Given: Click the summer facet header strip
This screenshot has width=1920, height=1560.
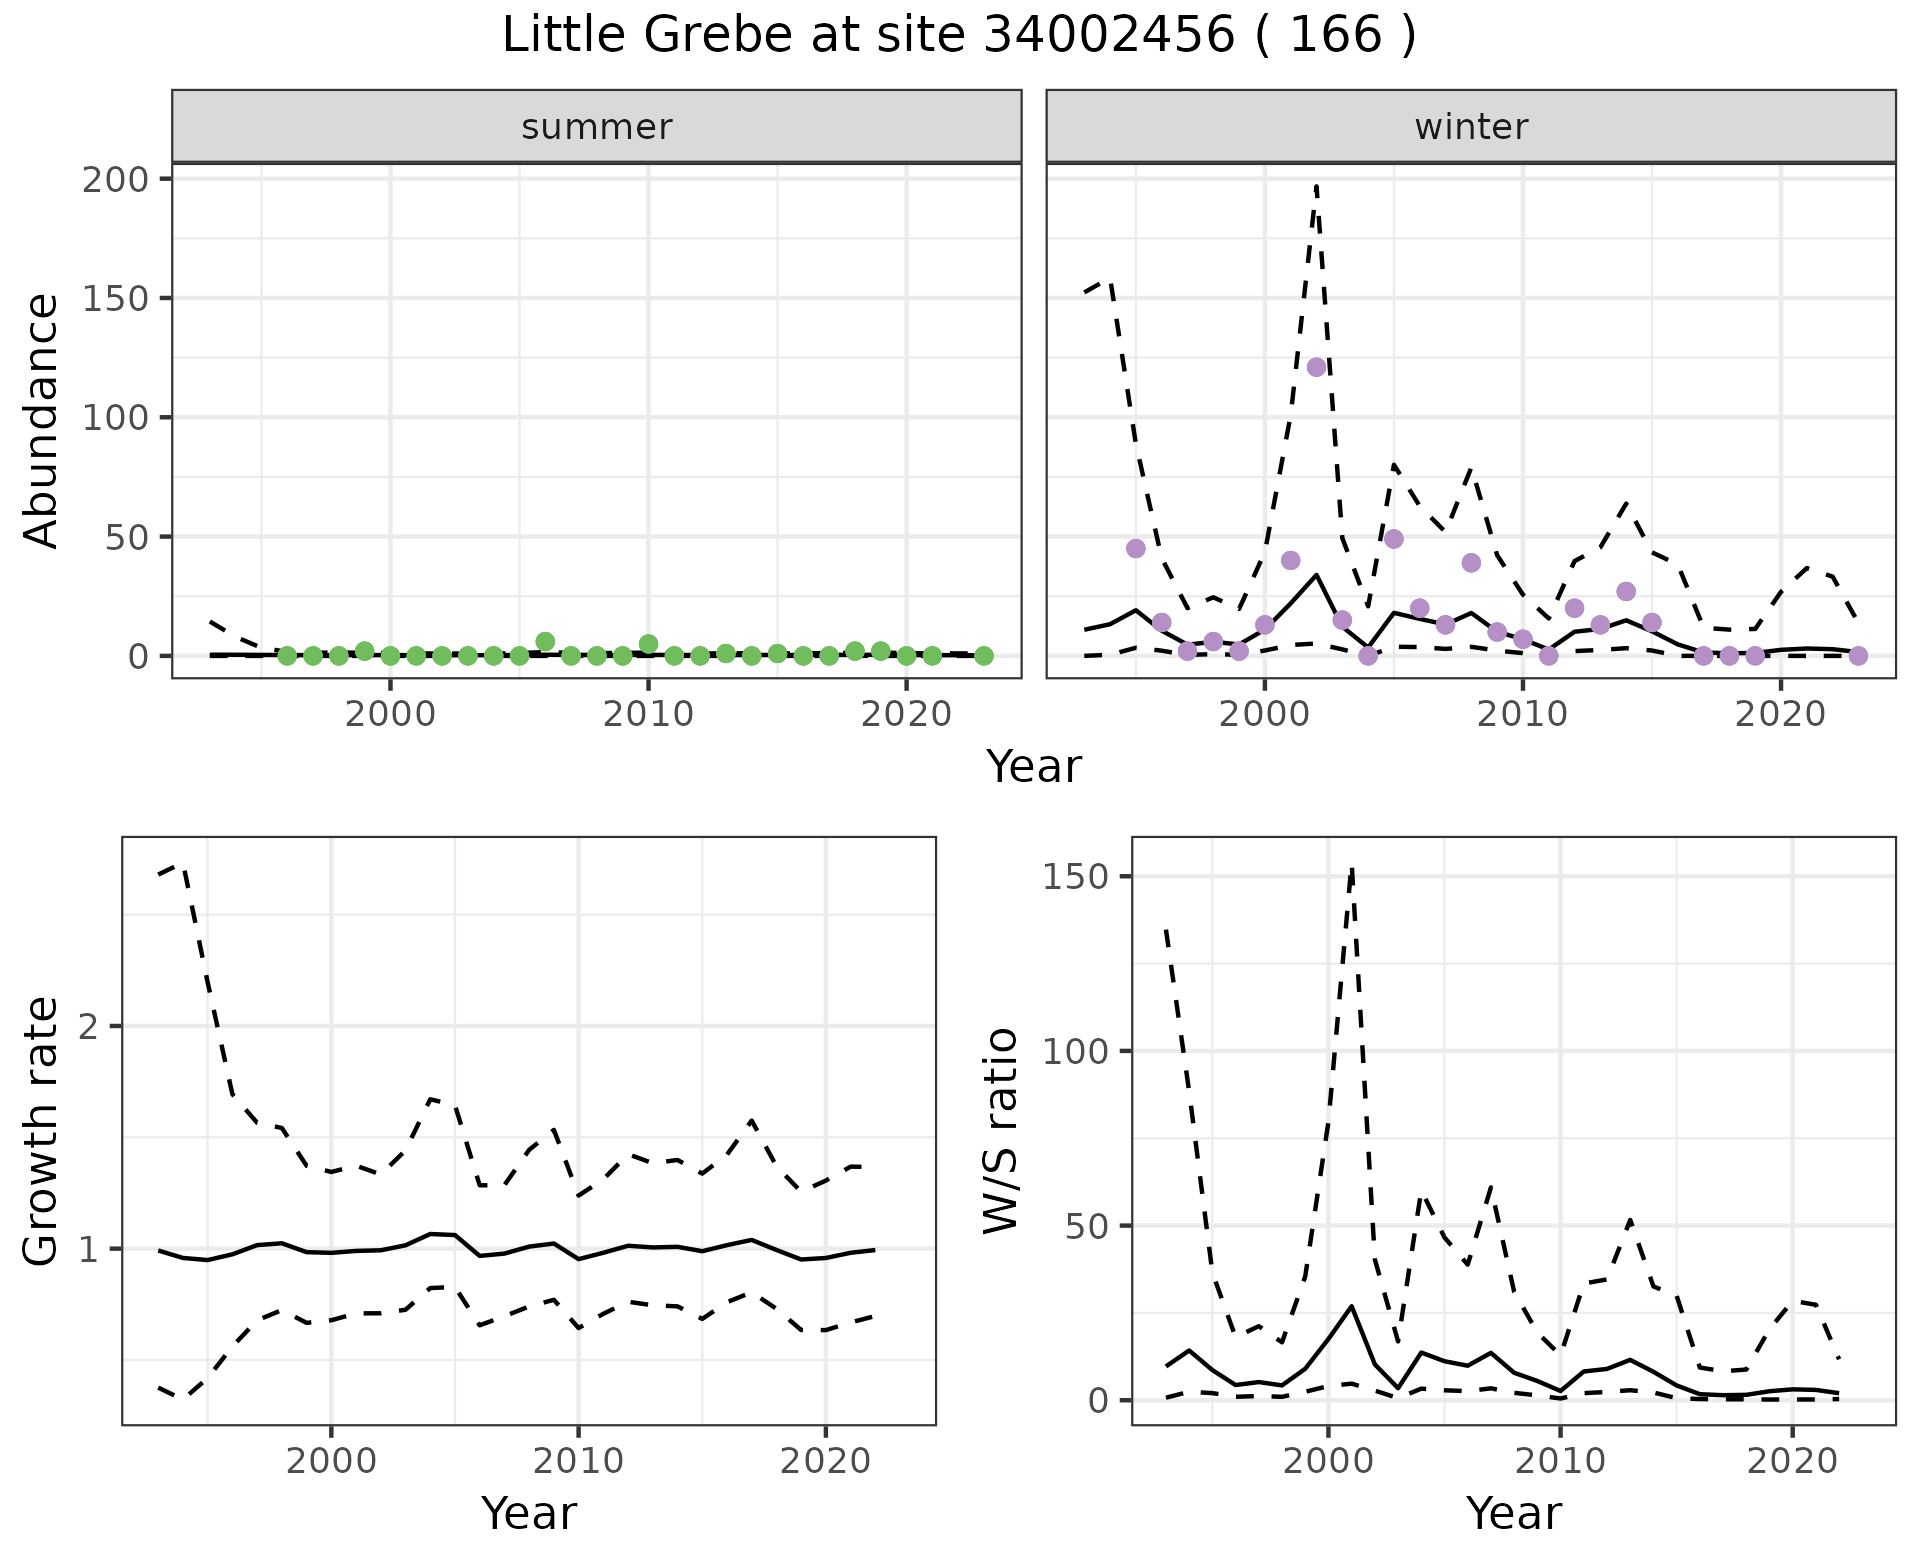Looking at the screenshot, I should 596,127.
